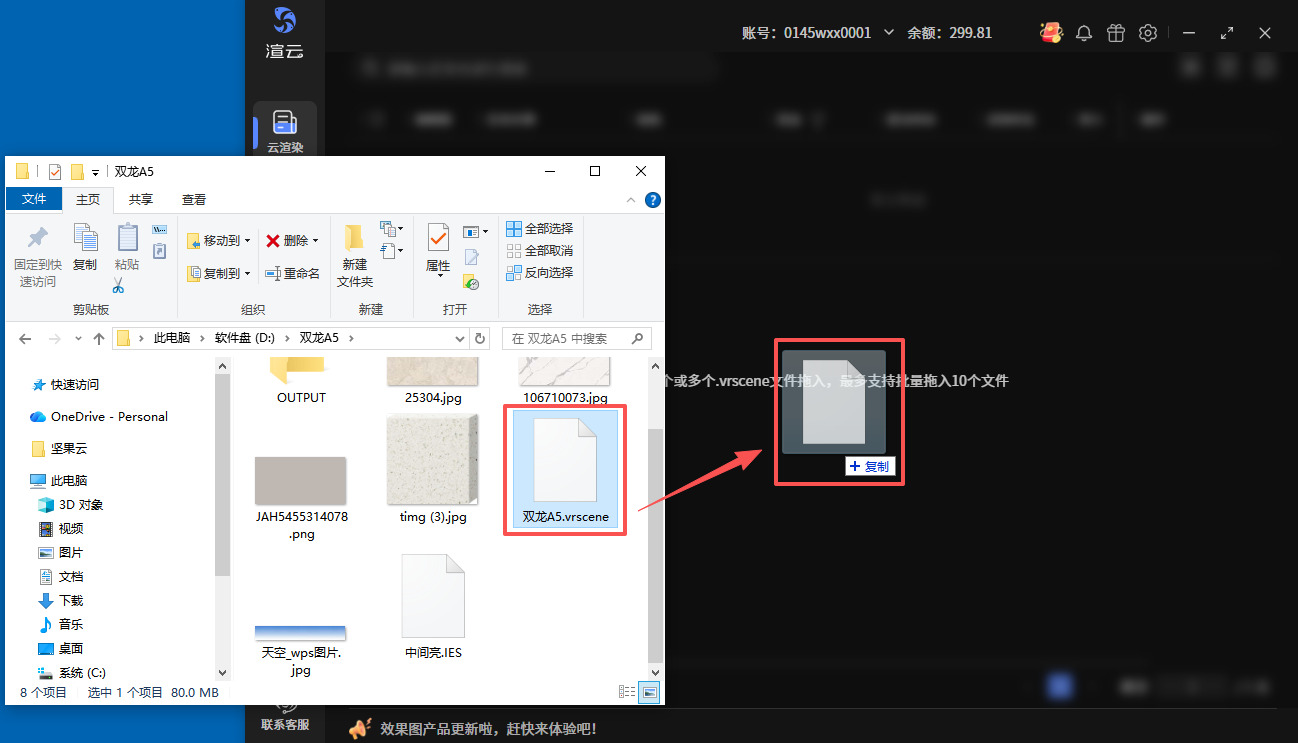Open the 云渲染 sidebar panel
The height and width of the screenshot is (743, 1298).
click(284, 131)
